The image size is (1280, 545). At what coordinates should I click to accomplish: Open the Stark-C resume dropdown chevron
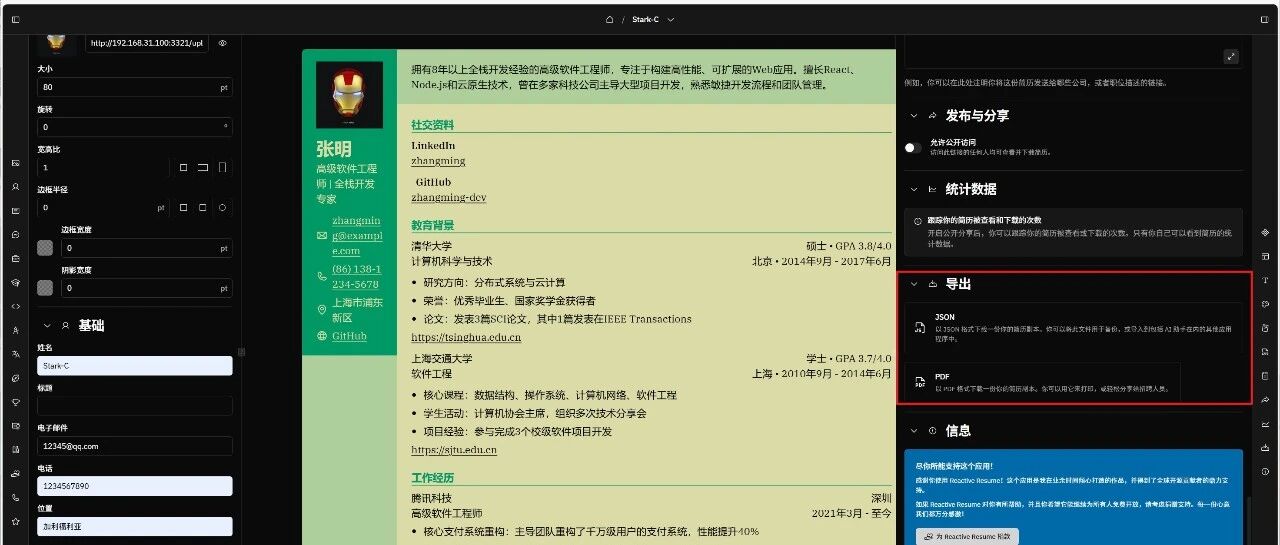[x=671, y=19]
